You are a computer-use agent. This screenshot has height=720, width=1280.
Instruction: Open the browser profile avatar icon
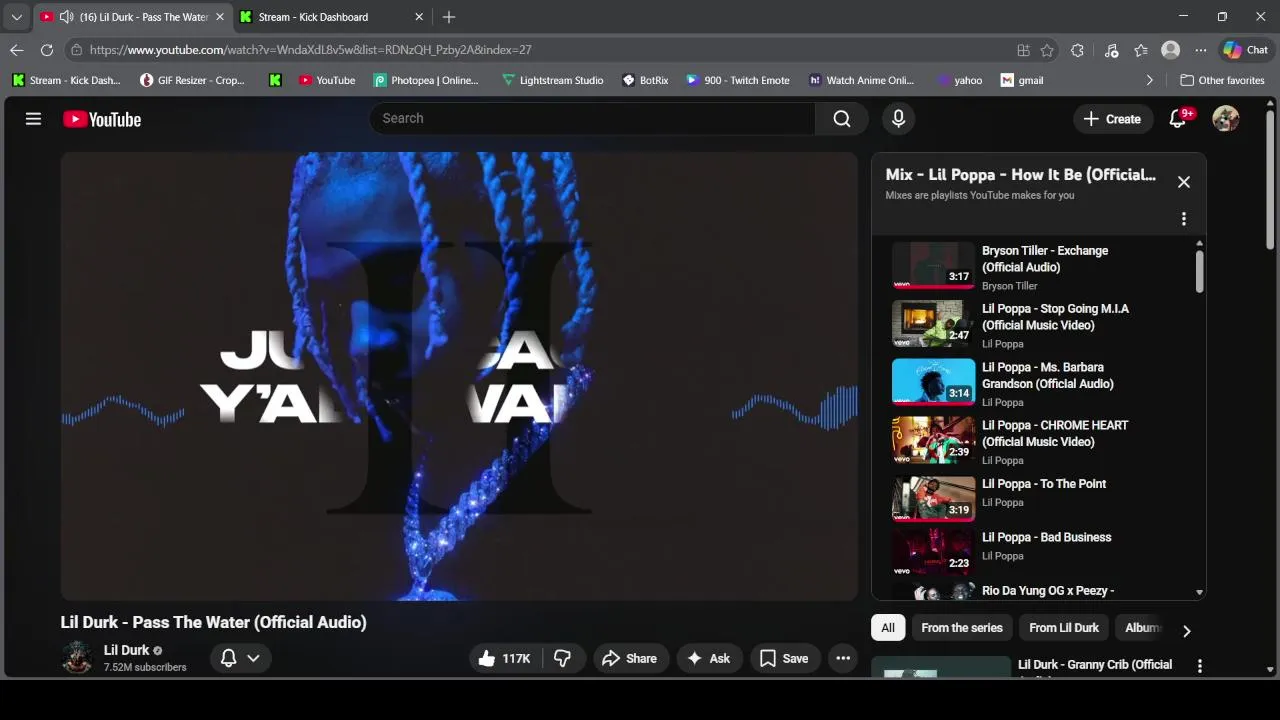click(1170, 50)
